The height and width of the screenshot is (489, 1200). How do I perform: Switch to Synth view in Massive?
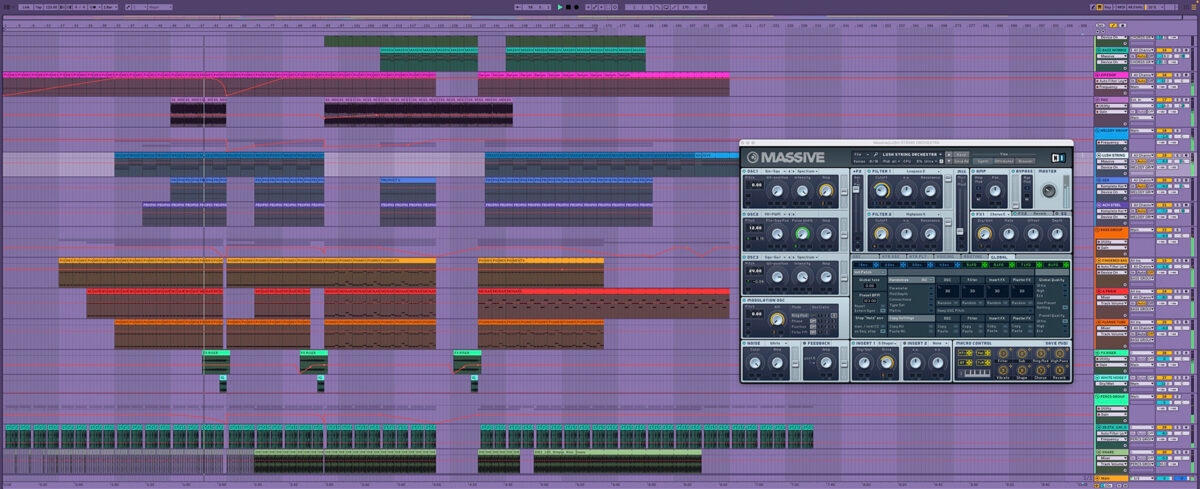[x=984, y=161]
